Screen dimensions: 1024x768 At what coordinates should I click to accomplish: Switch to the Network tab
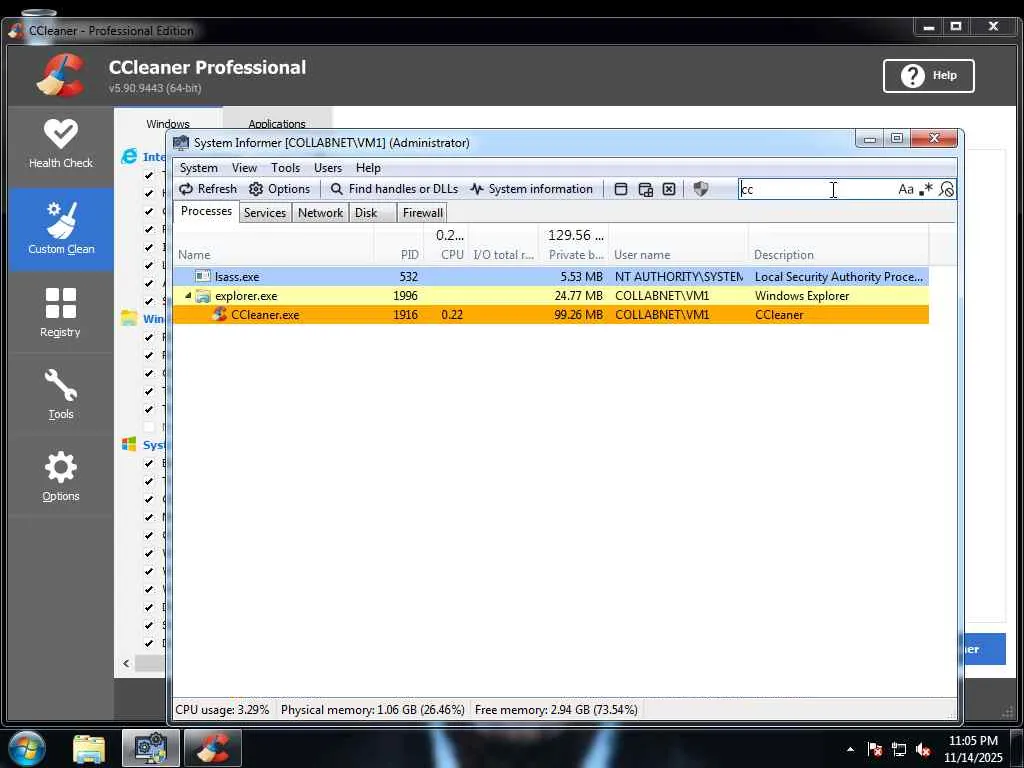[320, 213]
